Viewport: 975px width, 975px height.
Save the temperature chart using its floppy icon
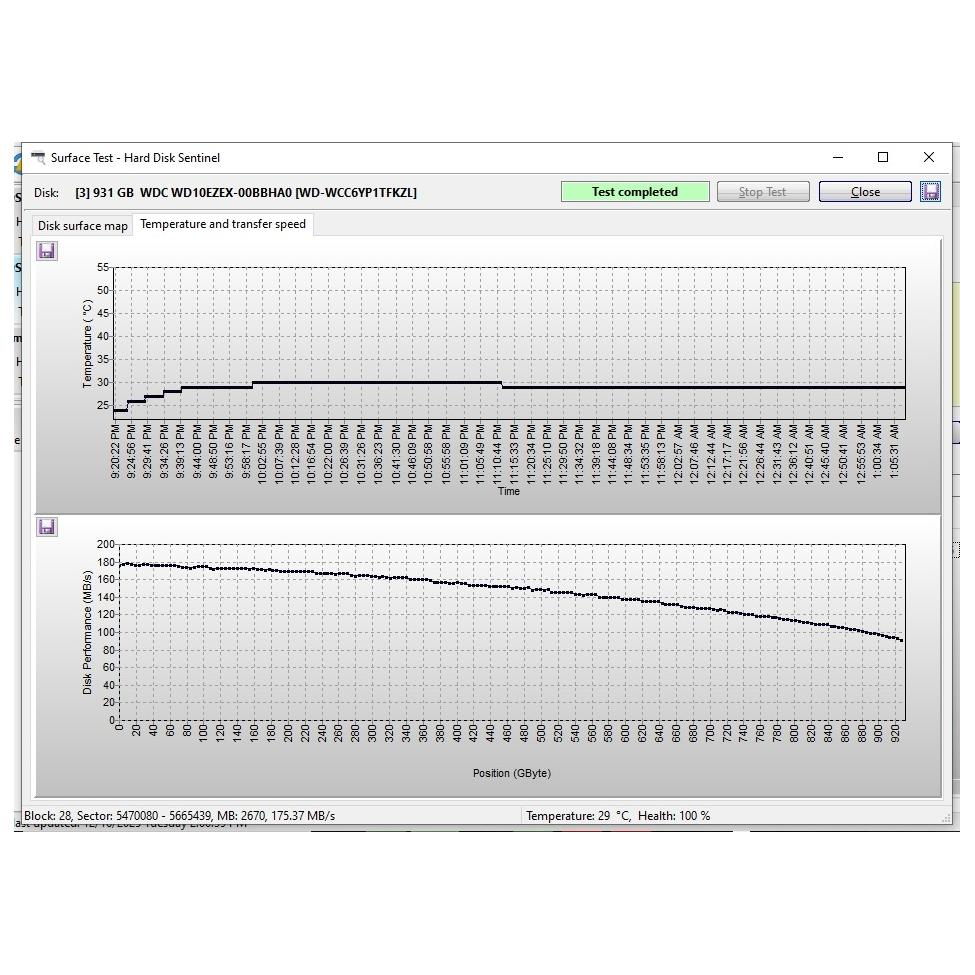(x=47, y=251)
